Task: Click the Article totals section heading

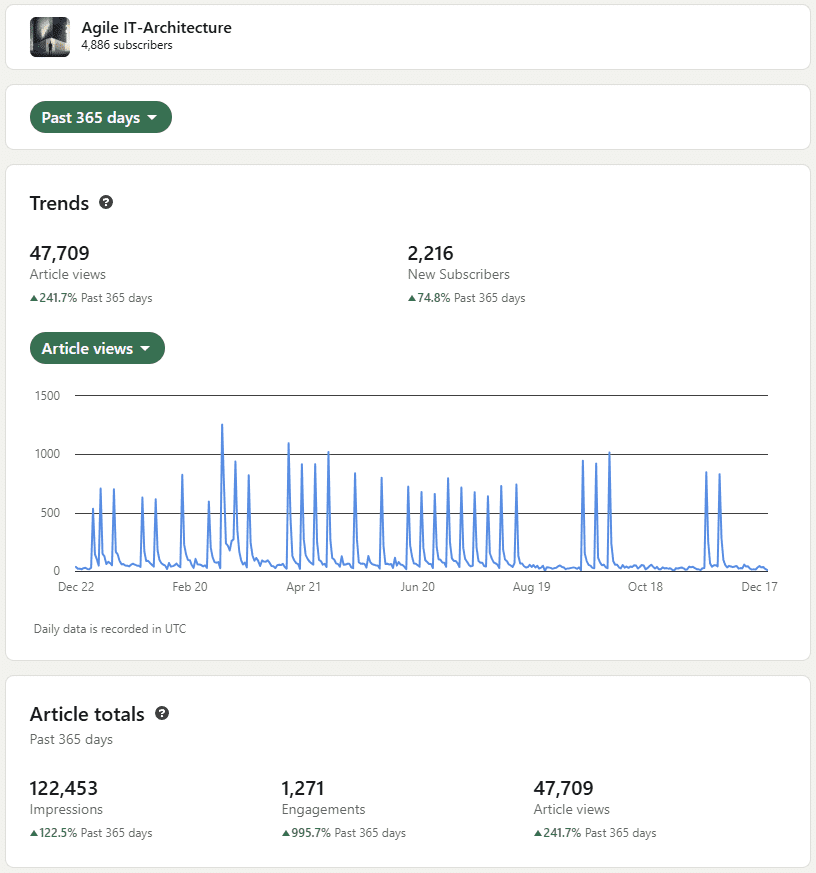Action: click(87, 714)
